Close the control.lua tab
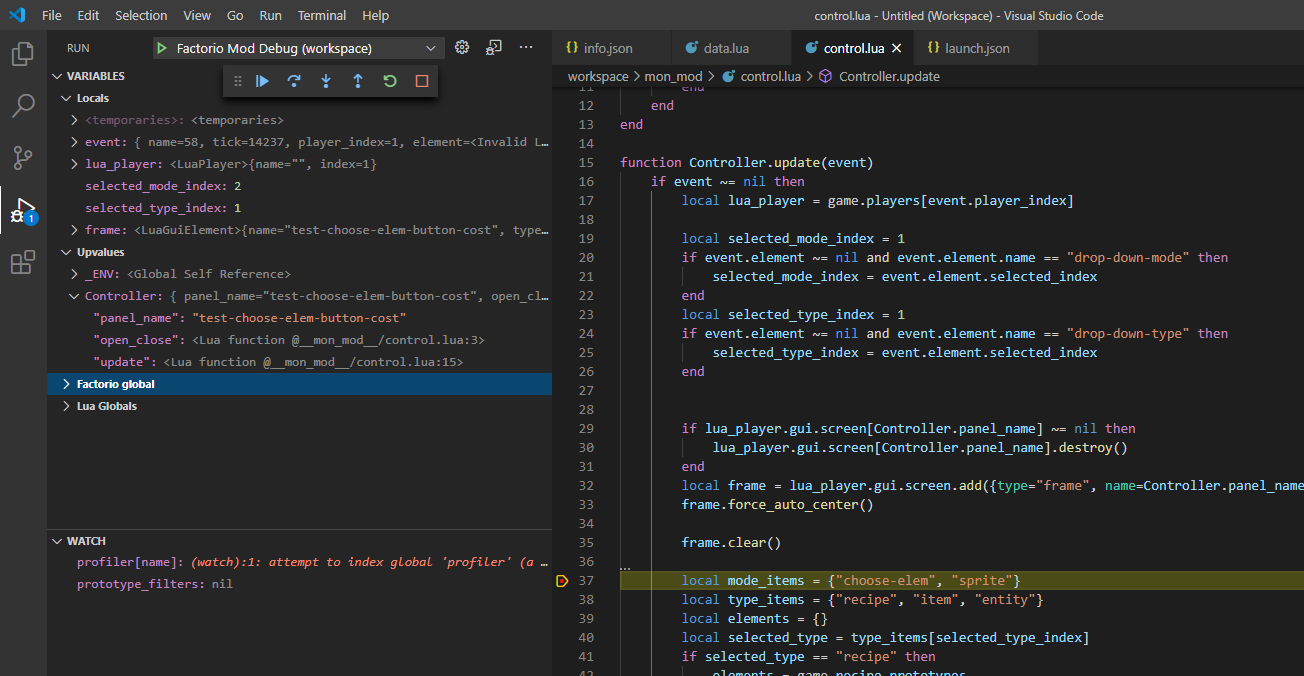 pos(896,48)
